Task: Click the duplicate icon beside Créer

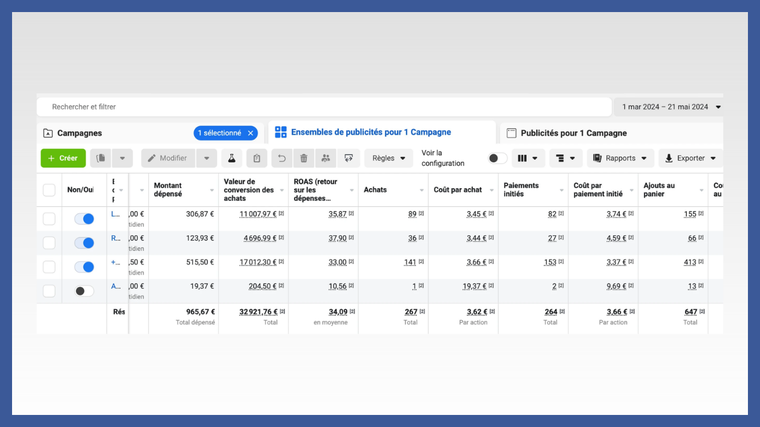Action: pos(101,158)
